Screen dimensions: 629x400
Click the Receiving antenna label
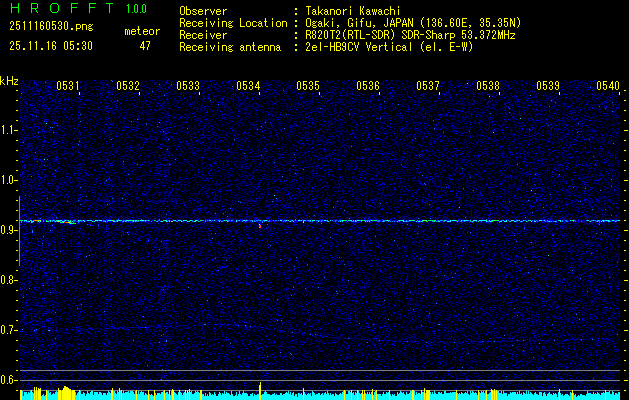pos(230,47)
